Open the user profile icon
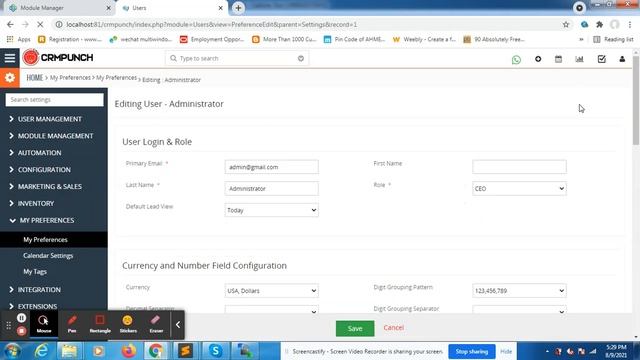The height and width of the screenshot is (360, 640). click(x=622, y=59)
